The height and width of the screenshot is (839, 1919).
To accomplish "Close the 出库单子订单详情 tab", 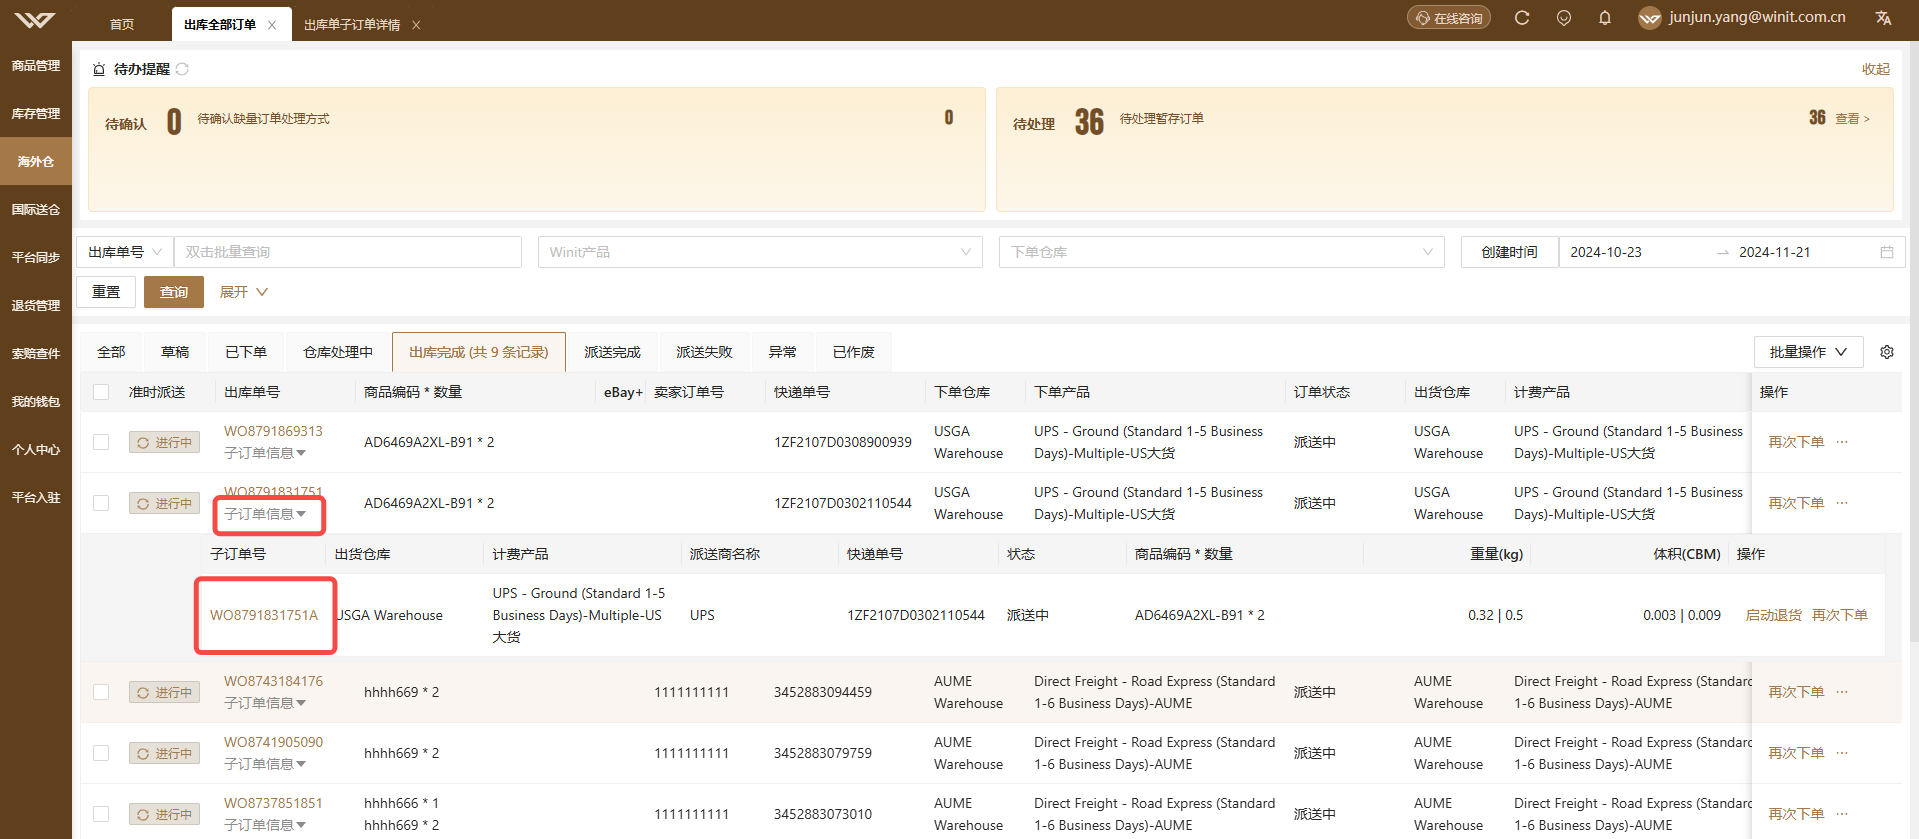I will (416, 25).
